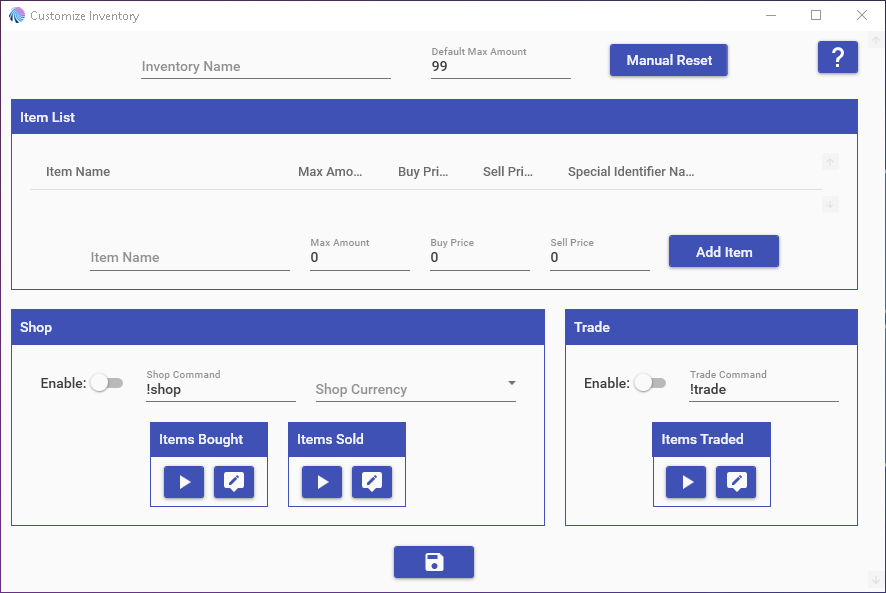Focus the Default Max Amount field
Screen dimensions: 886x593
click(500, 67)
